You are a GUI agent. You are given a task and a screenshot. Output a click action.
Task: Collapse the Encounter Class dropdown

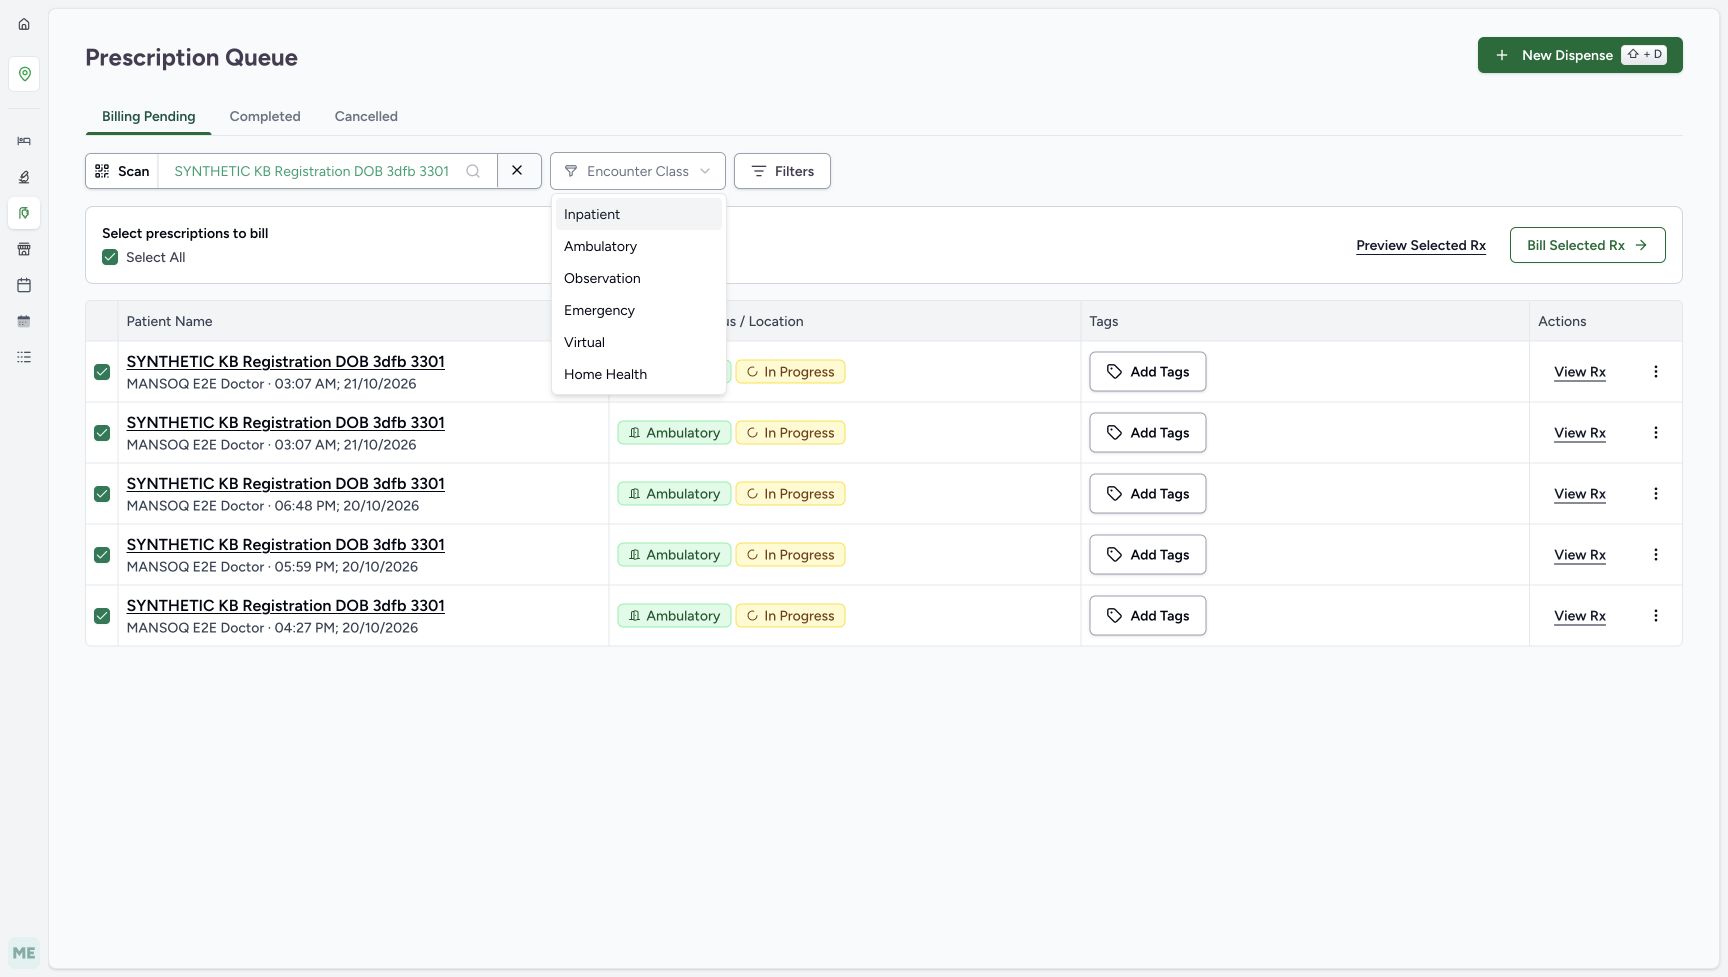click(638, 171)
